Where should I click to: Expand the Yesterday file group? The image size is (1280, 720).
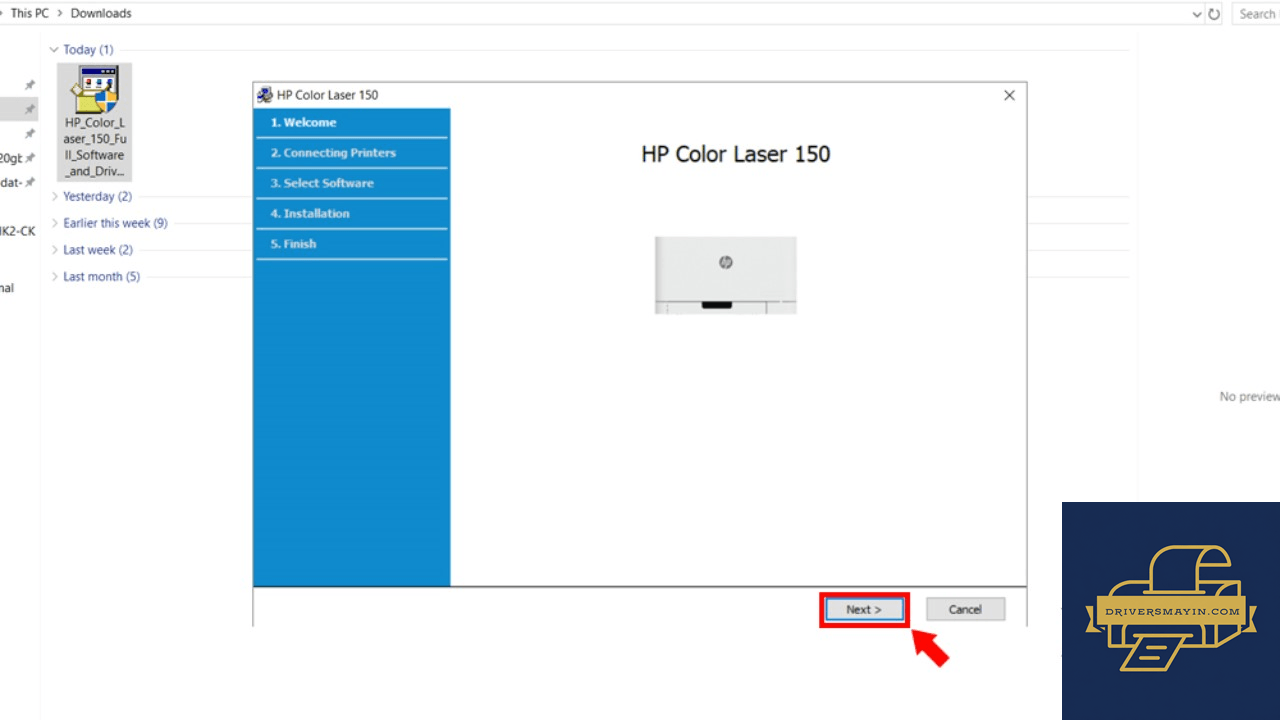[x=54, y=197]
